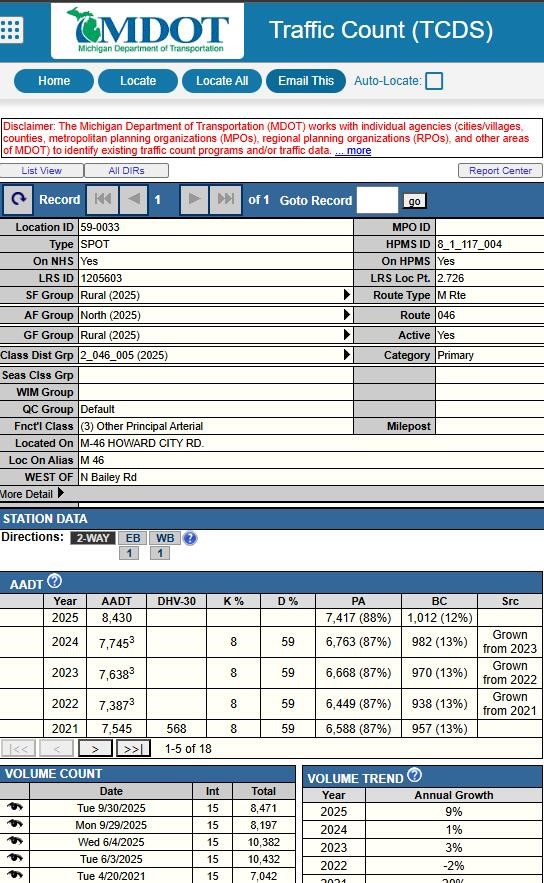Click the refresh record icon
Screen dimensions: 544x883
tap(19, 199)
